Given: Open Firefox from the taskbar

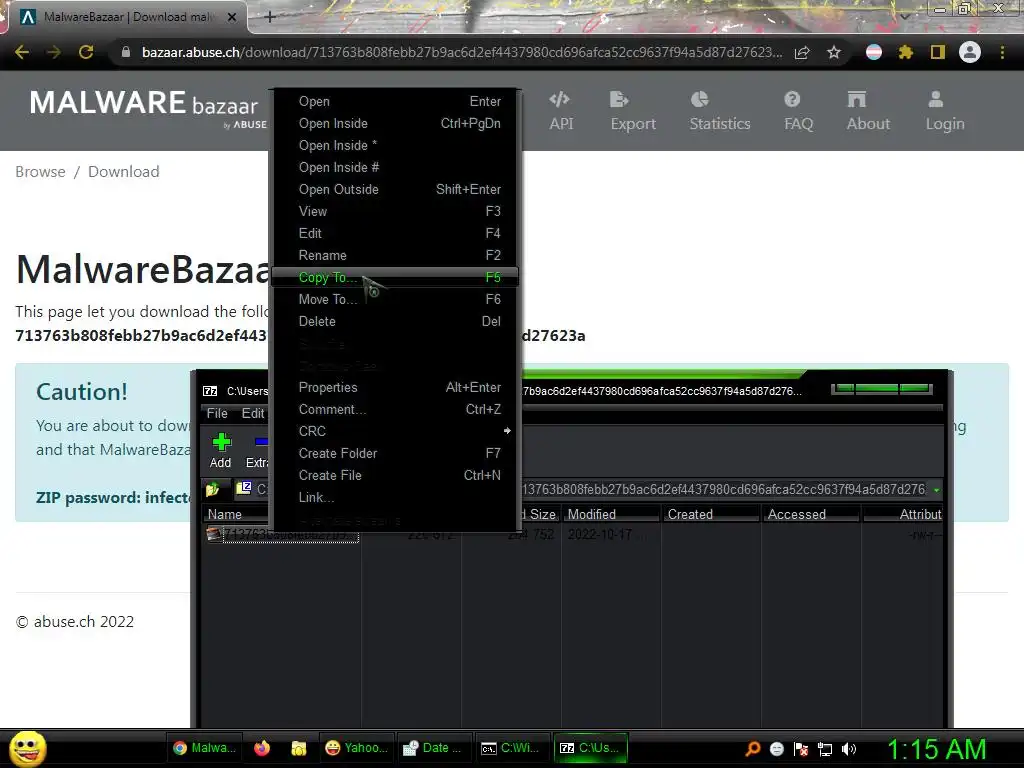Looking at the screenshot, I should [262, 748].
